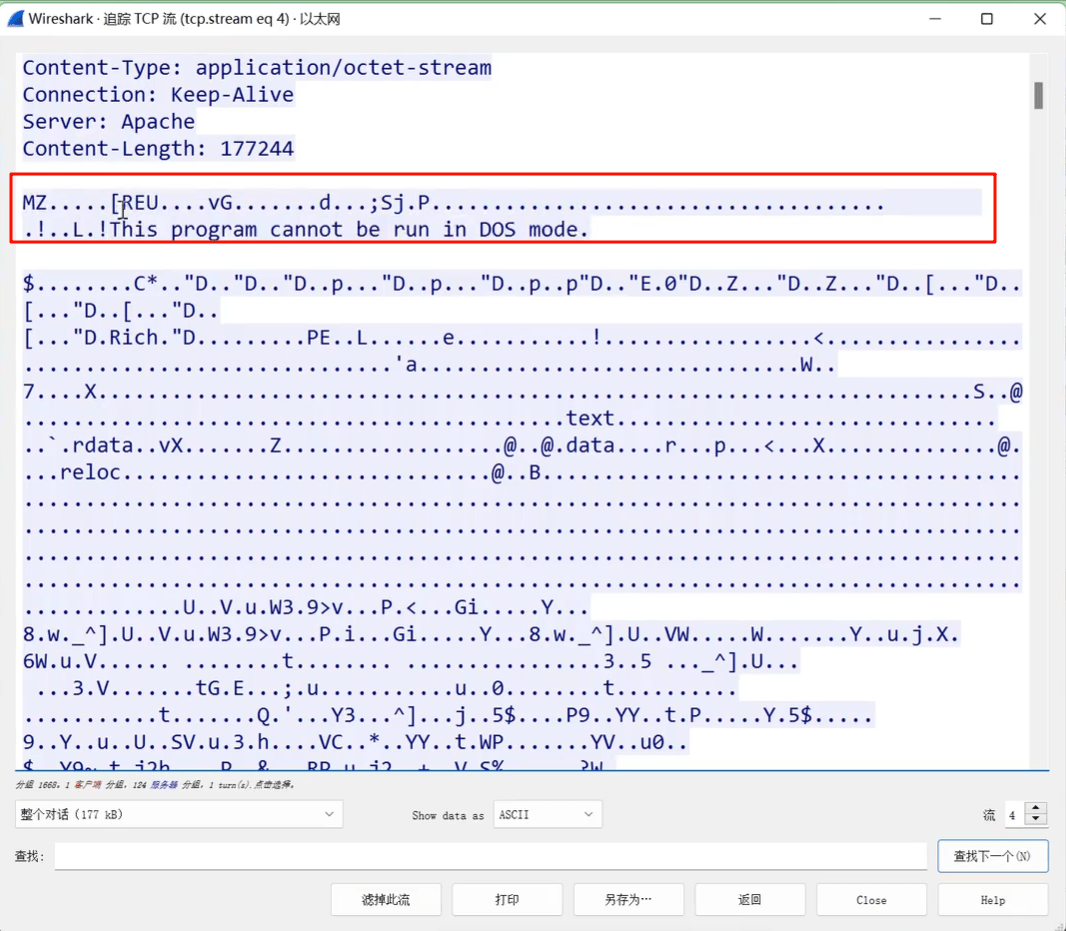Click the 滤掉此流 filter out stream button
The width and height of the screenshot is (1066, 931).
click(x=385, y=900)
